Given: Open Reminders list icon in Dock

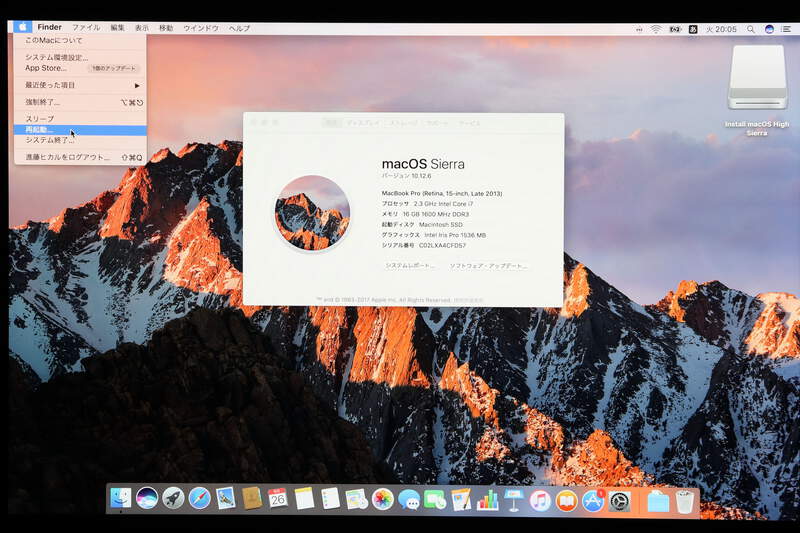Looking at the screenshot, I should 331,498.
